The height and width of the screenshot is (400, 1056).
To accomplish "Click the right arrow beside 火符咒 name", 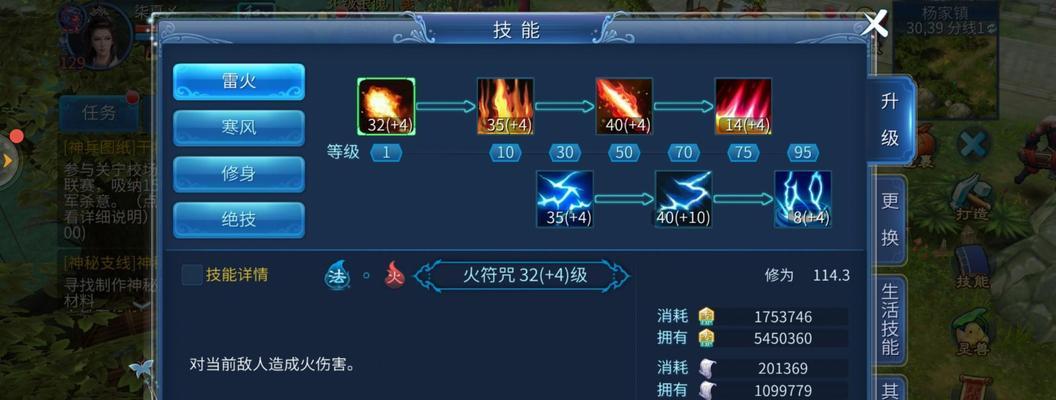I will click(x=618, y=275).
